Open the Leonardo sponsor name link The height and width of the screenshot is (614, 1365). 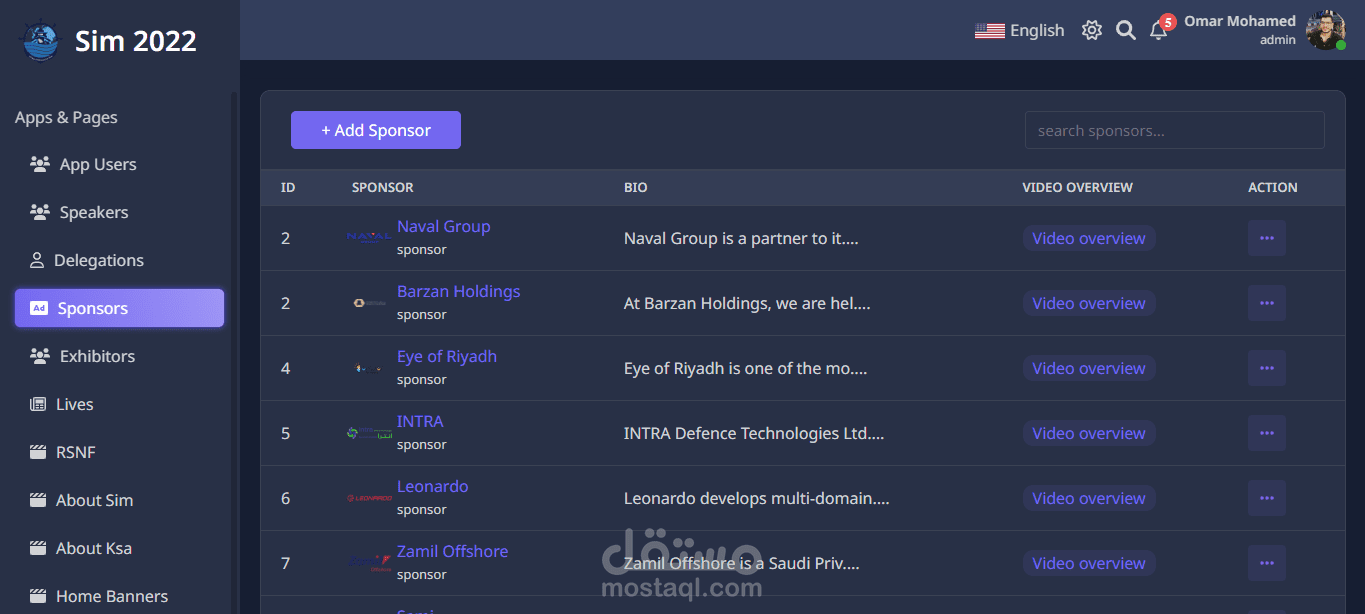(433, 486)
